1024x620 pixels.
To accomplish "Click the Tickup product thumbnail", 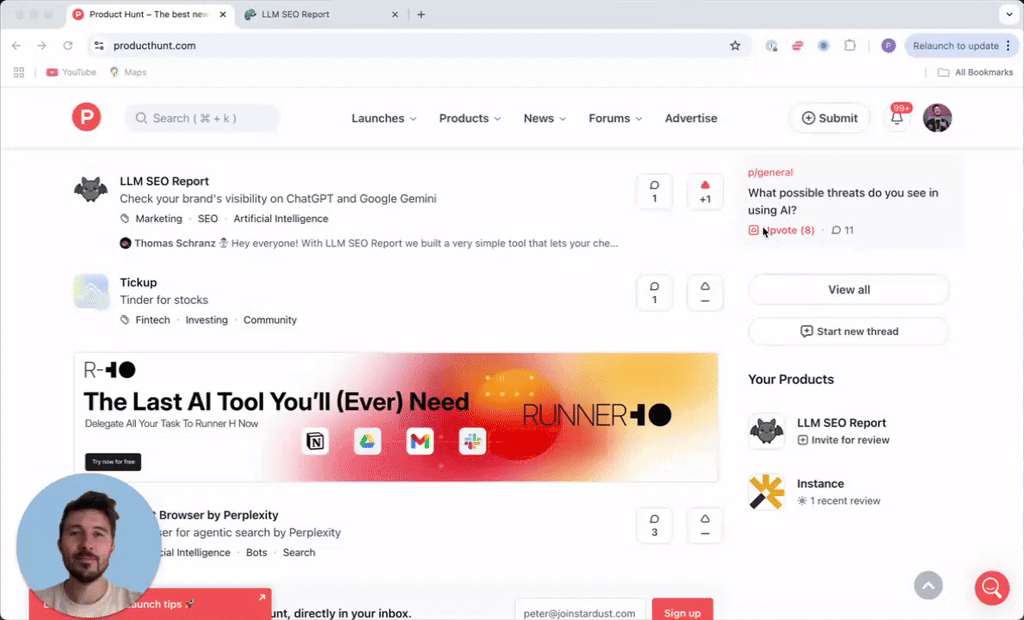I will [91, 291].
